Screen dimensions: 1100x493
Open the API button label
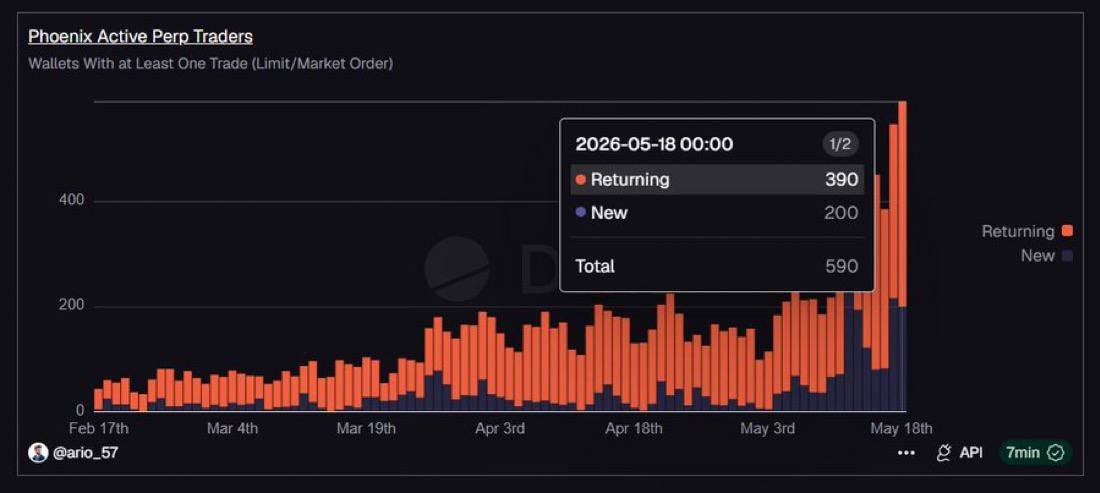tap(971, 453)
